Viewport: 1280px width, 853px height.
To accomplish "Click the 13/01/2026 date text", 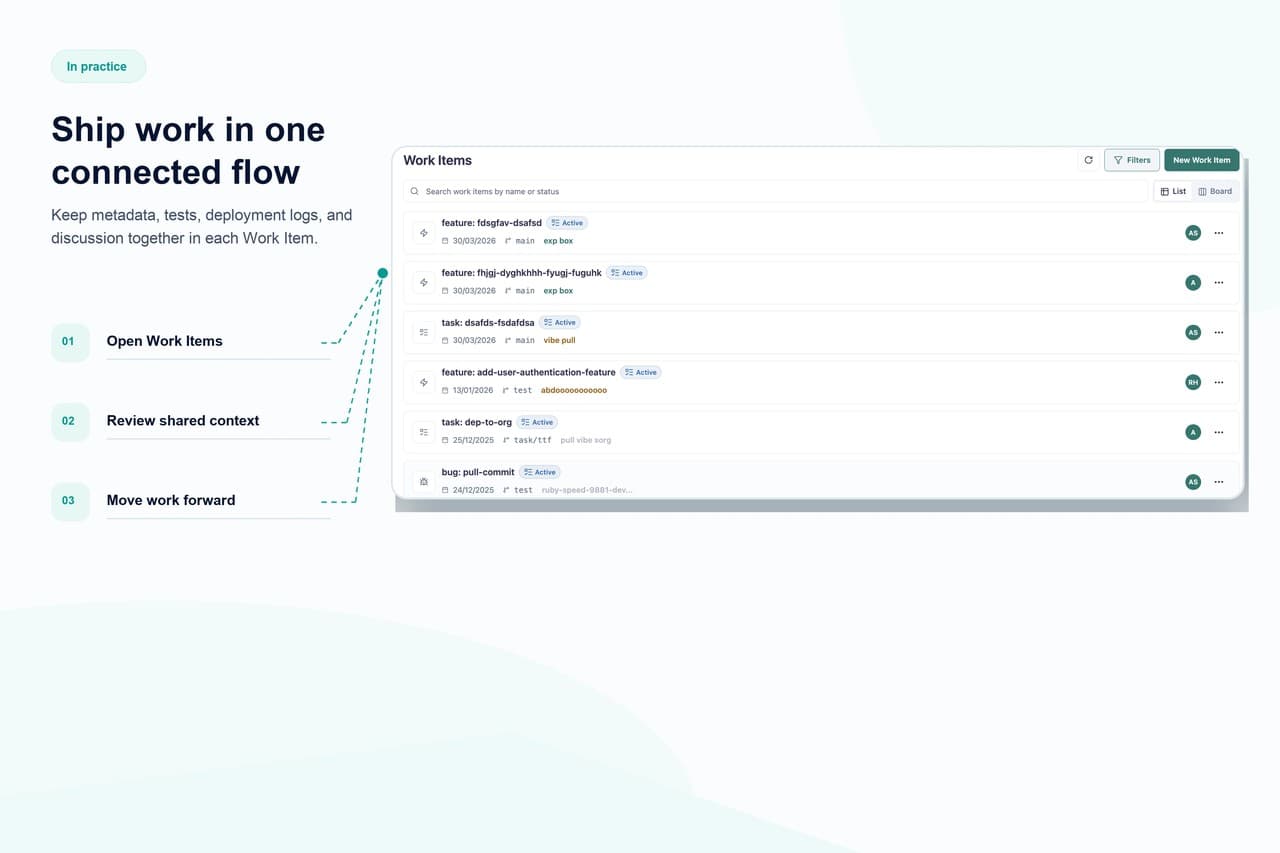I will coord(473,390).
